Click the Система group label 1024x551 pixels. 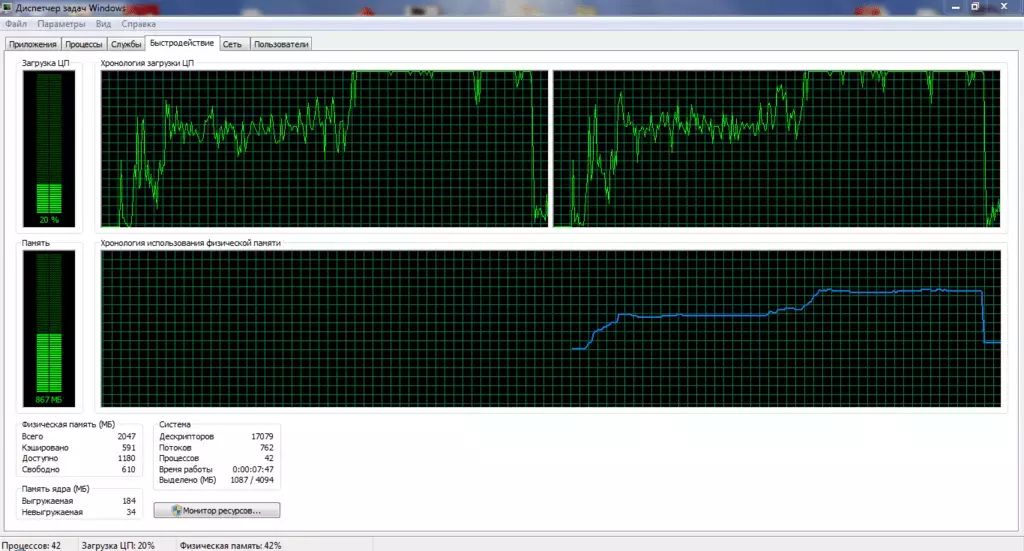174,424
